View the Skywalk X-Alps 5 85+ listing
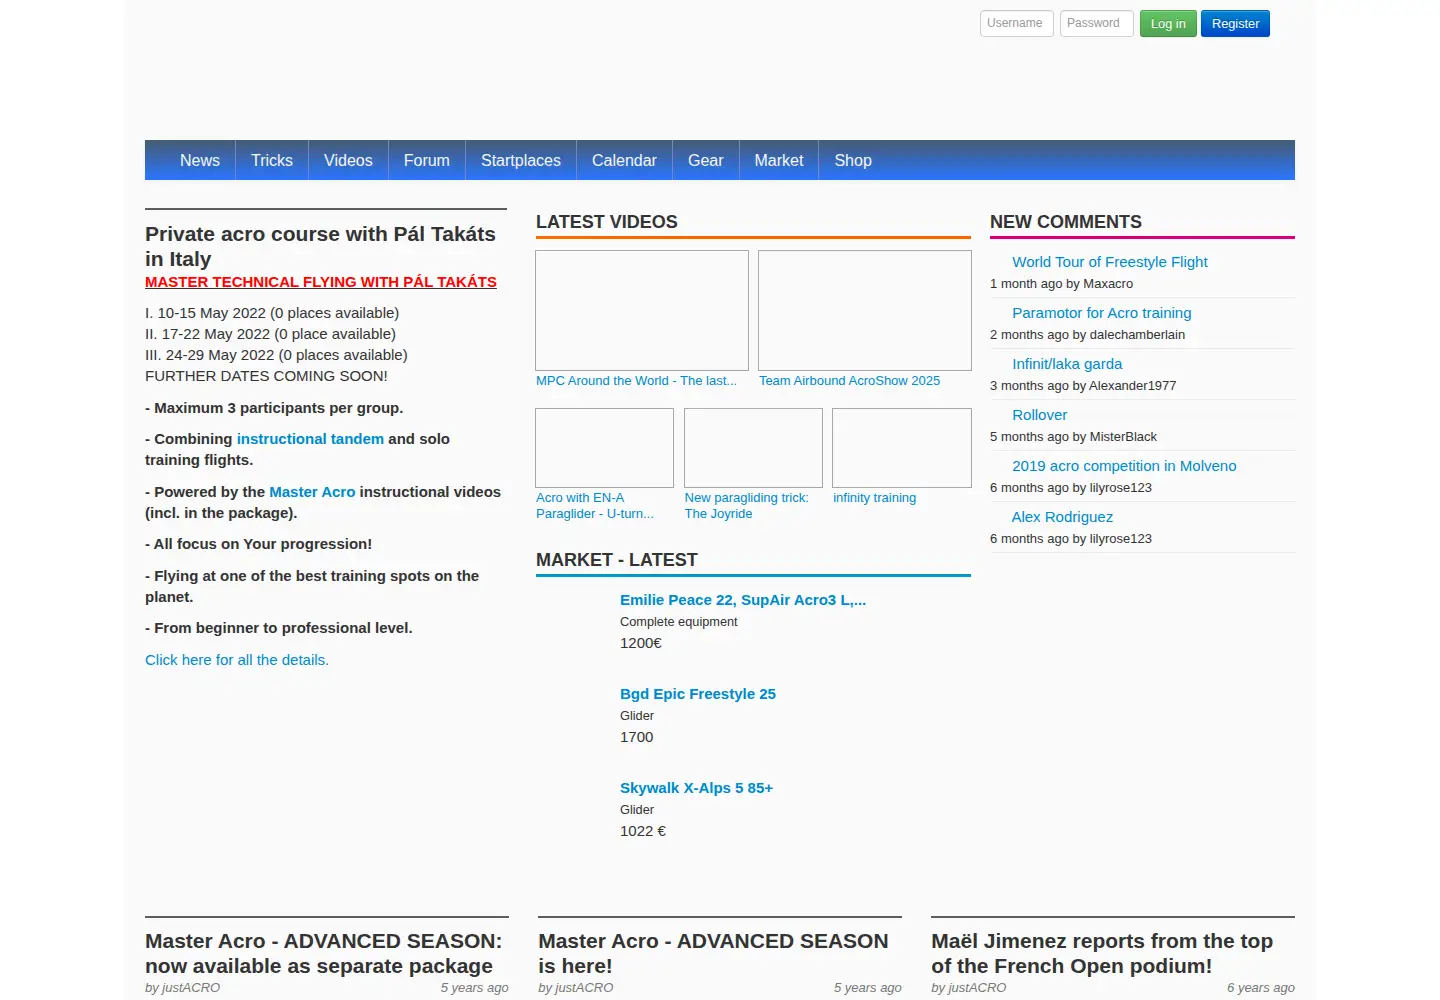1440x1000 pixels. pos(696,788)
